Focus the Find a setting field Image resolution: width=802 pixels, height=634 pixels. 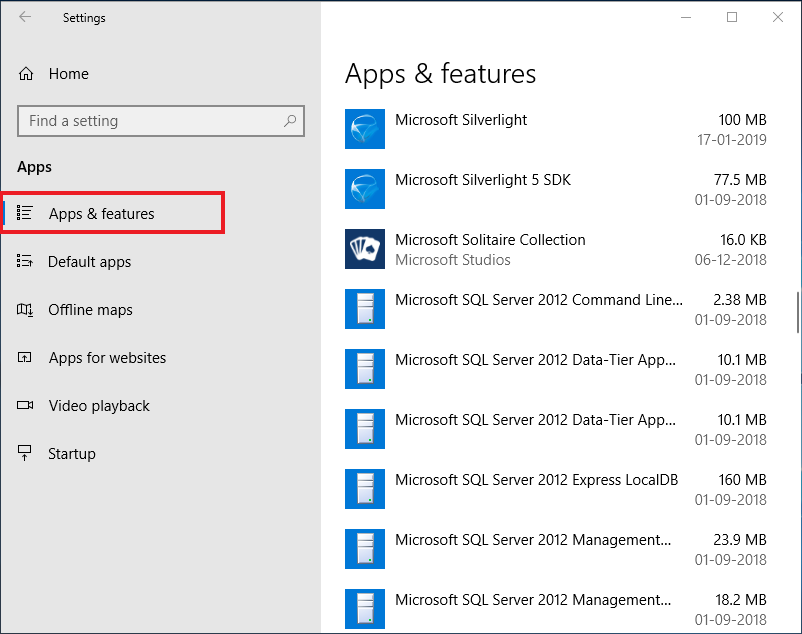pos(161,121)
